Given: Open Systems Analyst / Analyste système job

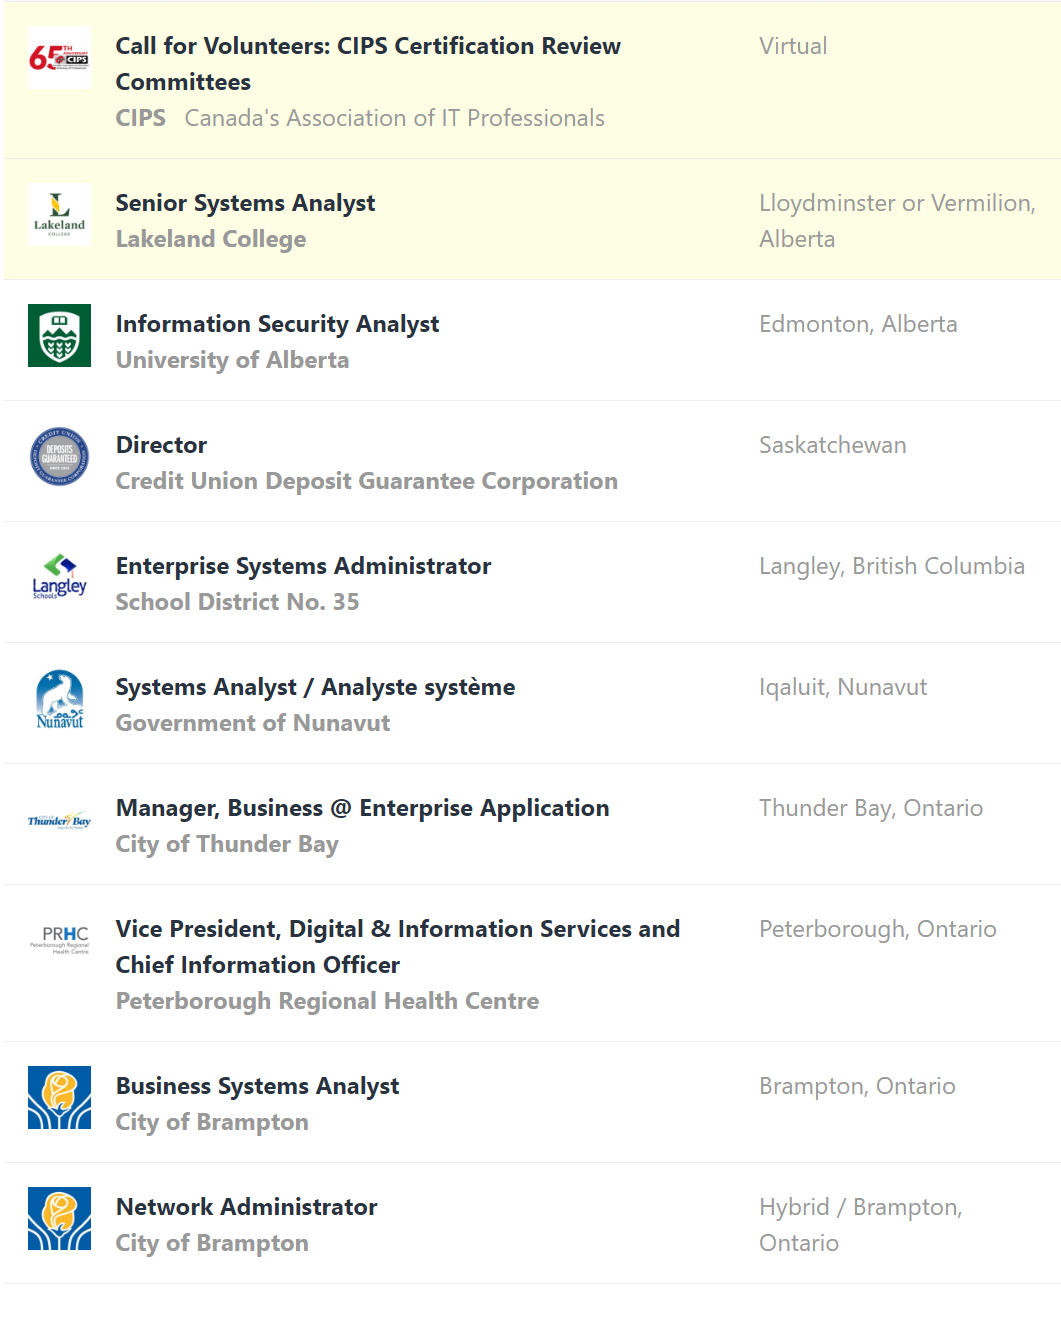Looking at the screenshot, I should coord(315,687).
